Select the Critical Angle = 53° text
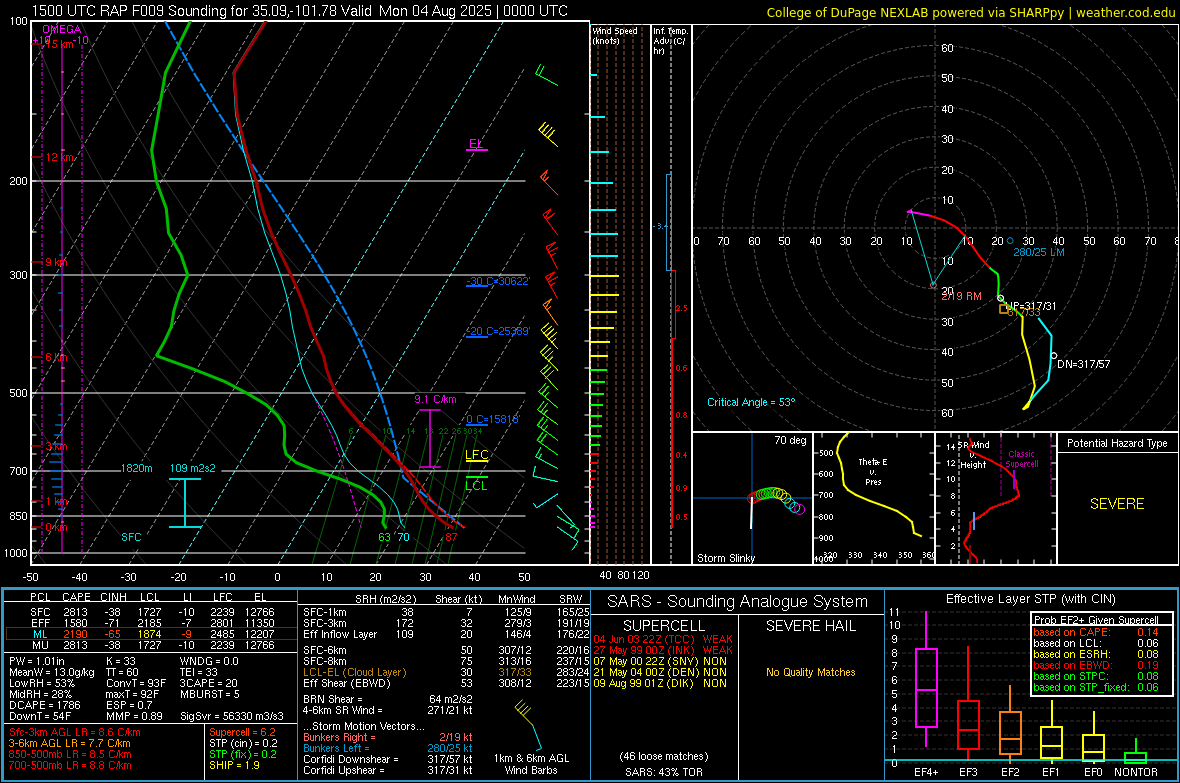The height and width of the screenshot is (783, 1180). pos(751,402)
